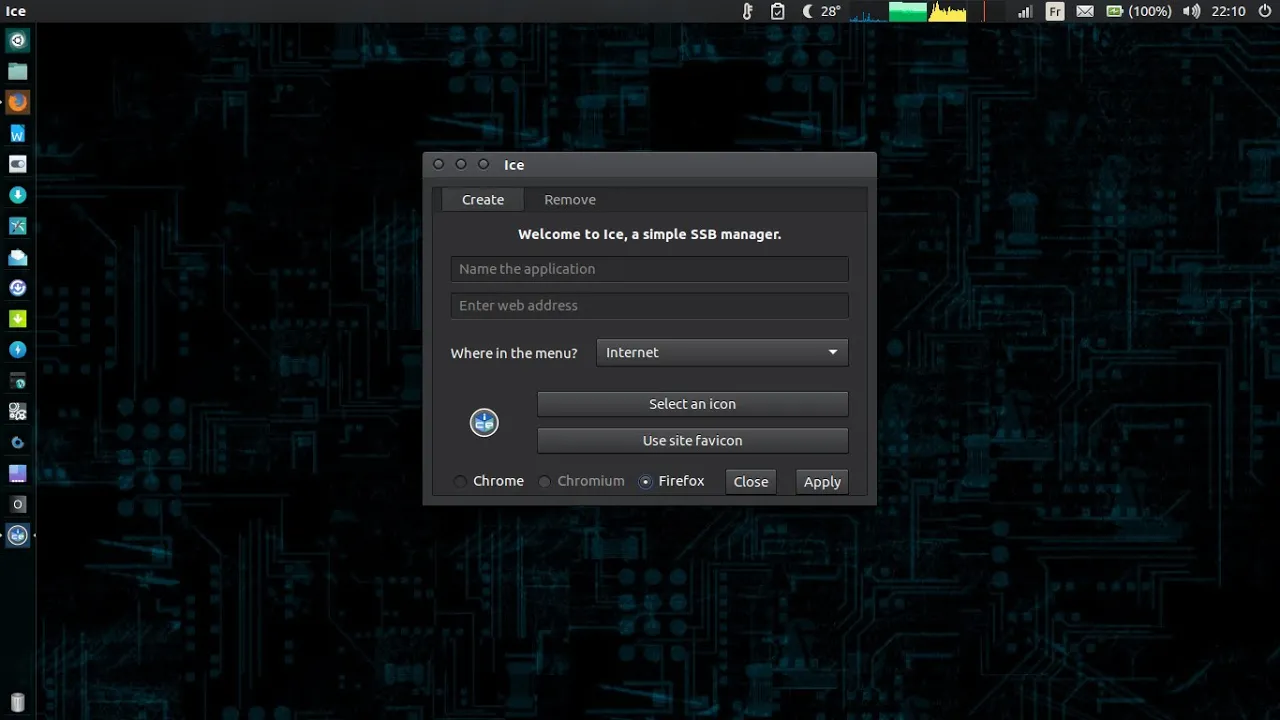Select the Chrome radio button
The width and height of the screenshot is (1280, 720).
pyautogui.click(x=489, y=481)
